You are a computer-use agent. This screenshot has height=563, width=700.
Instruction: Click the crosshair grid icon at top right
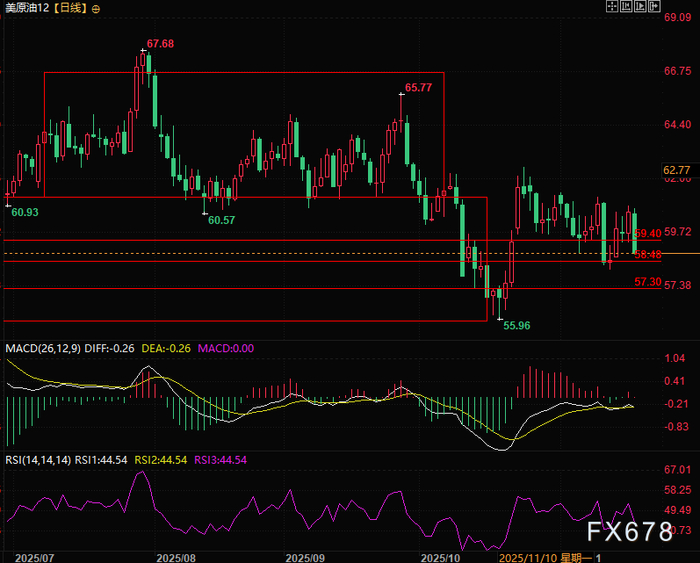(x=612, y=6)
